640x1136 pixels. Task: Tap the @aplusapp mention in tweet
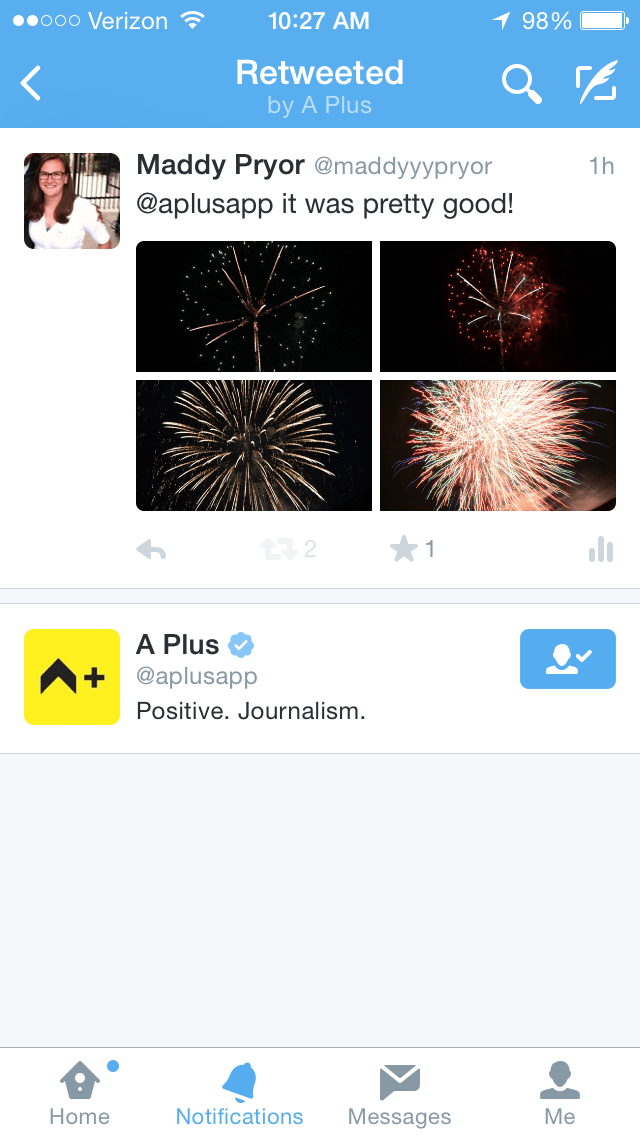[x=205, y=205]
